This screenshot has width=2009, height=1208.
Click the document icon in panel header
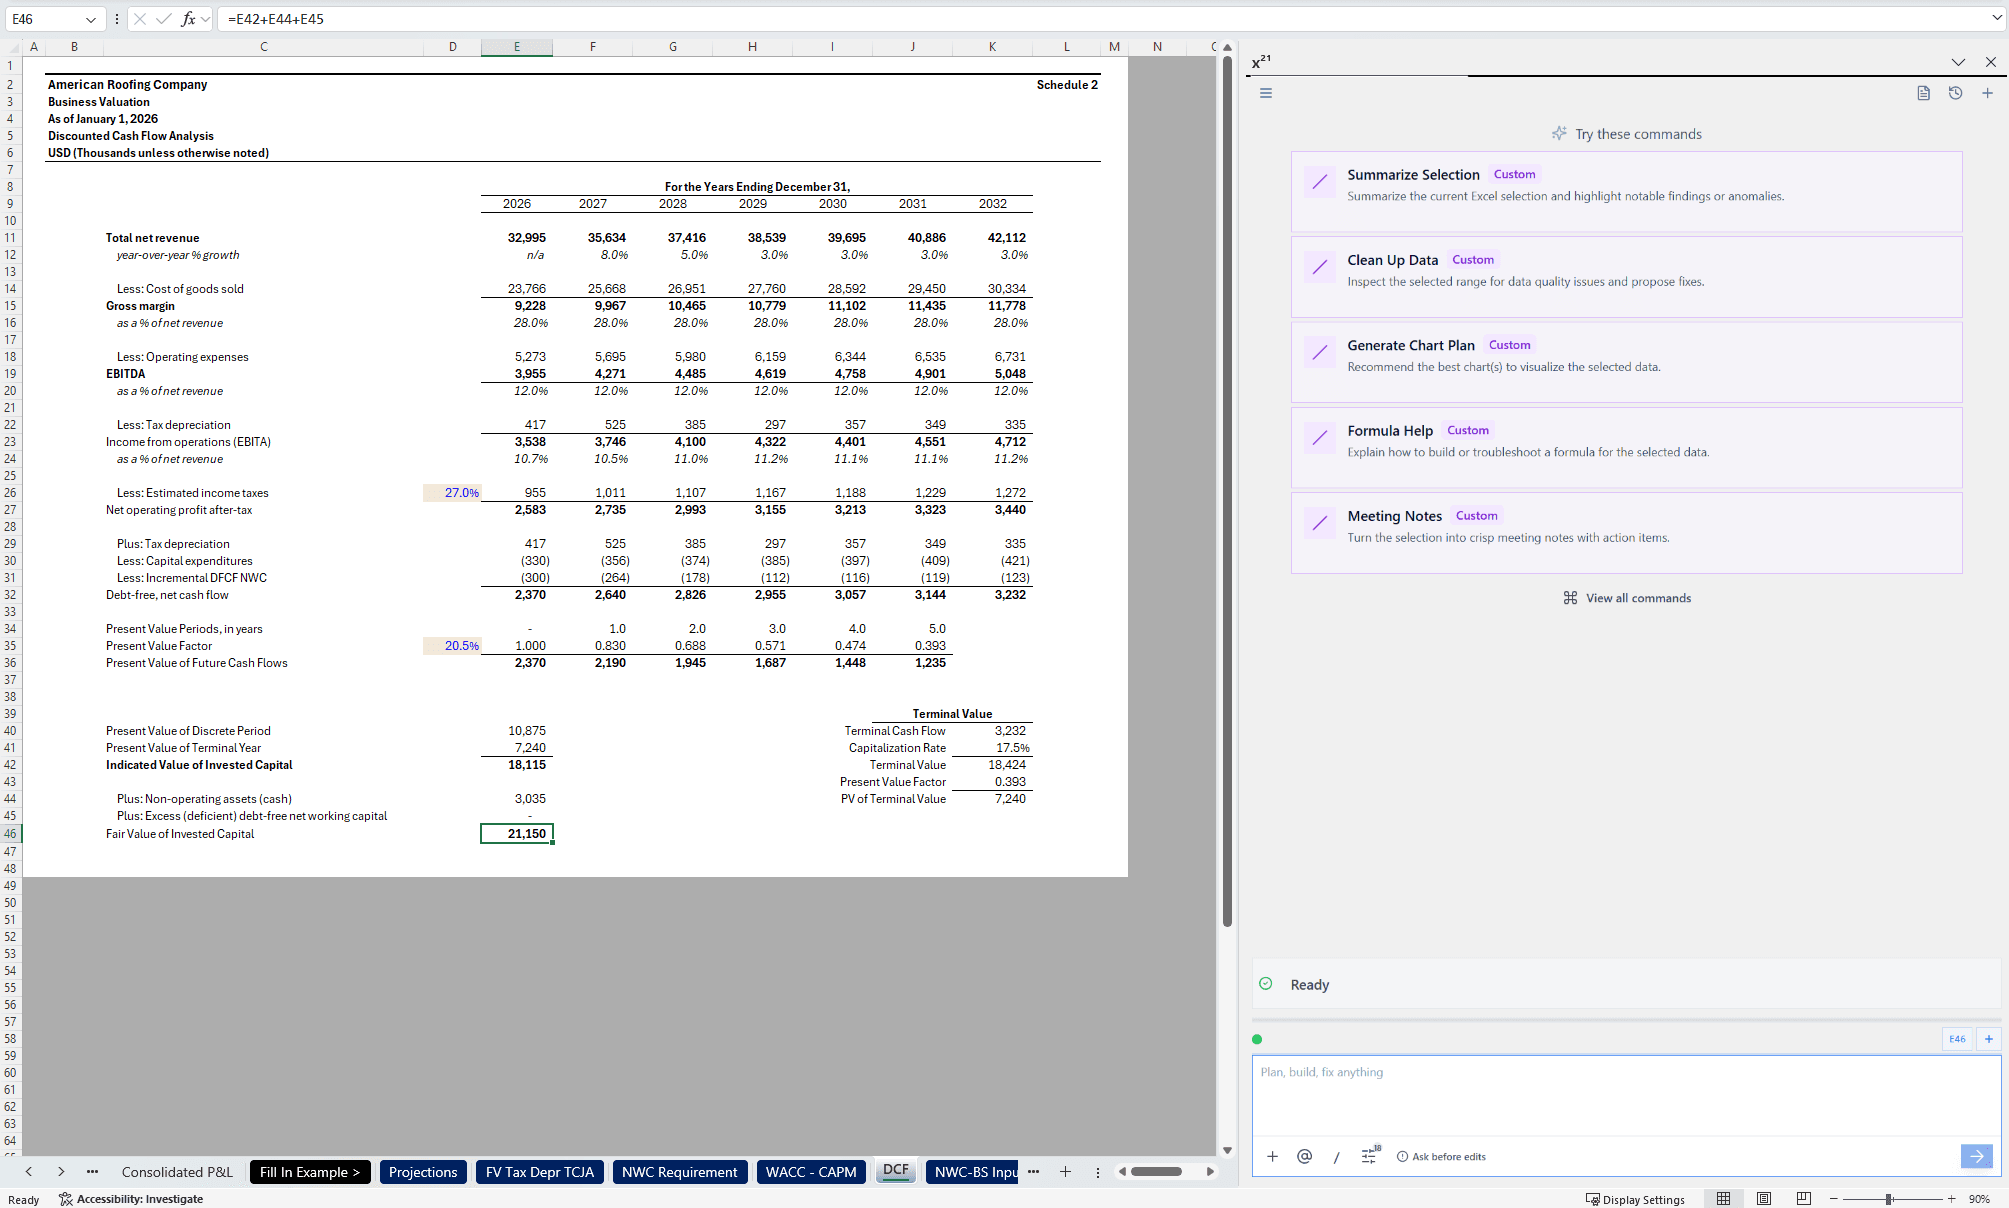[x=1923, y=93]
